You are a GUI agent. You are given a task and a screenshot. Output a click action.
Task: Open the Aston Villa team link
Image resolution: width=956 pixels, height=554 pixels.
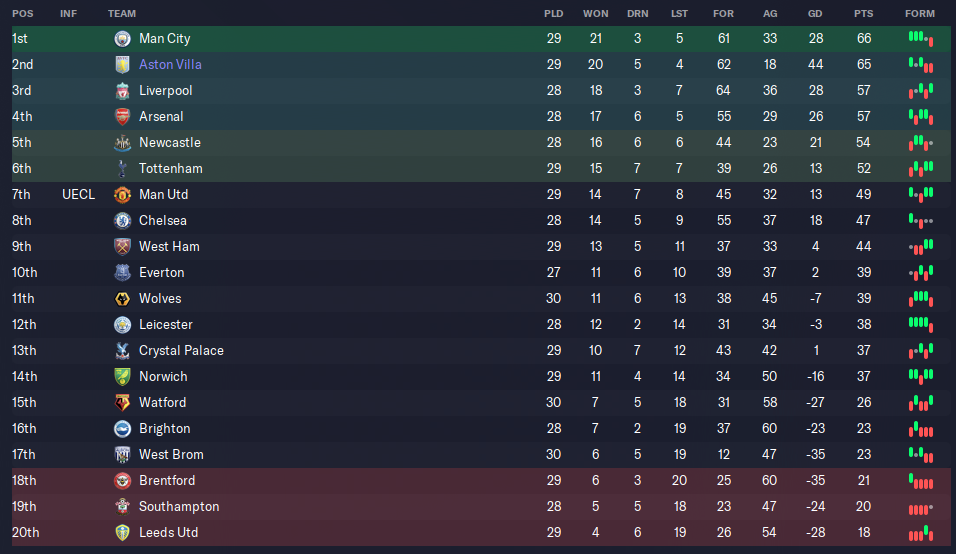click(x=170, y=65)
